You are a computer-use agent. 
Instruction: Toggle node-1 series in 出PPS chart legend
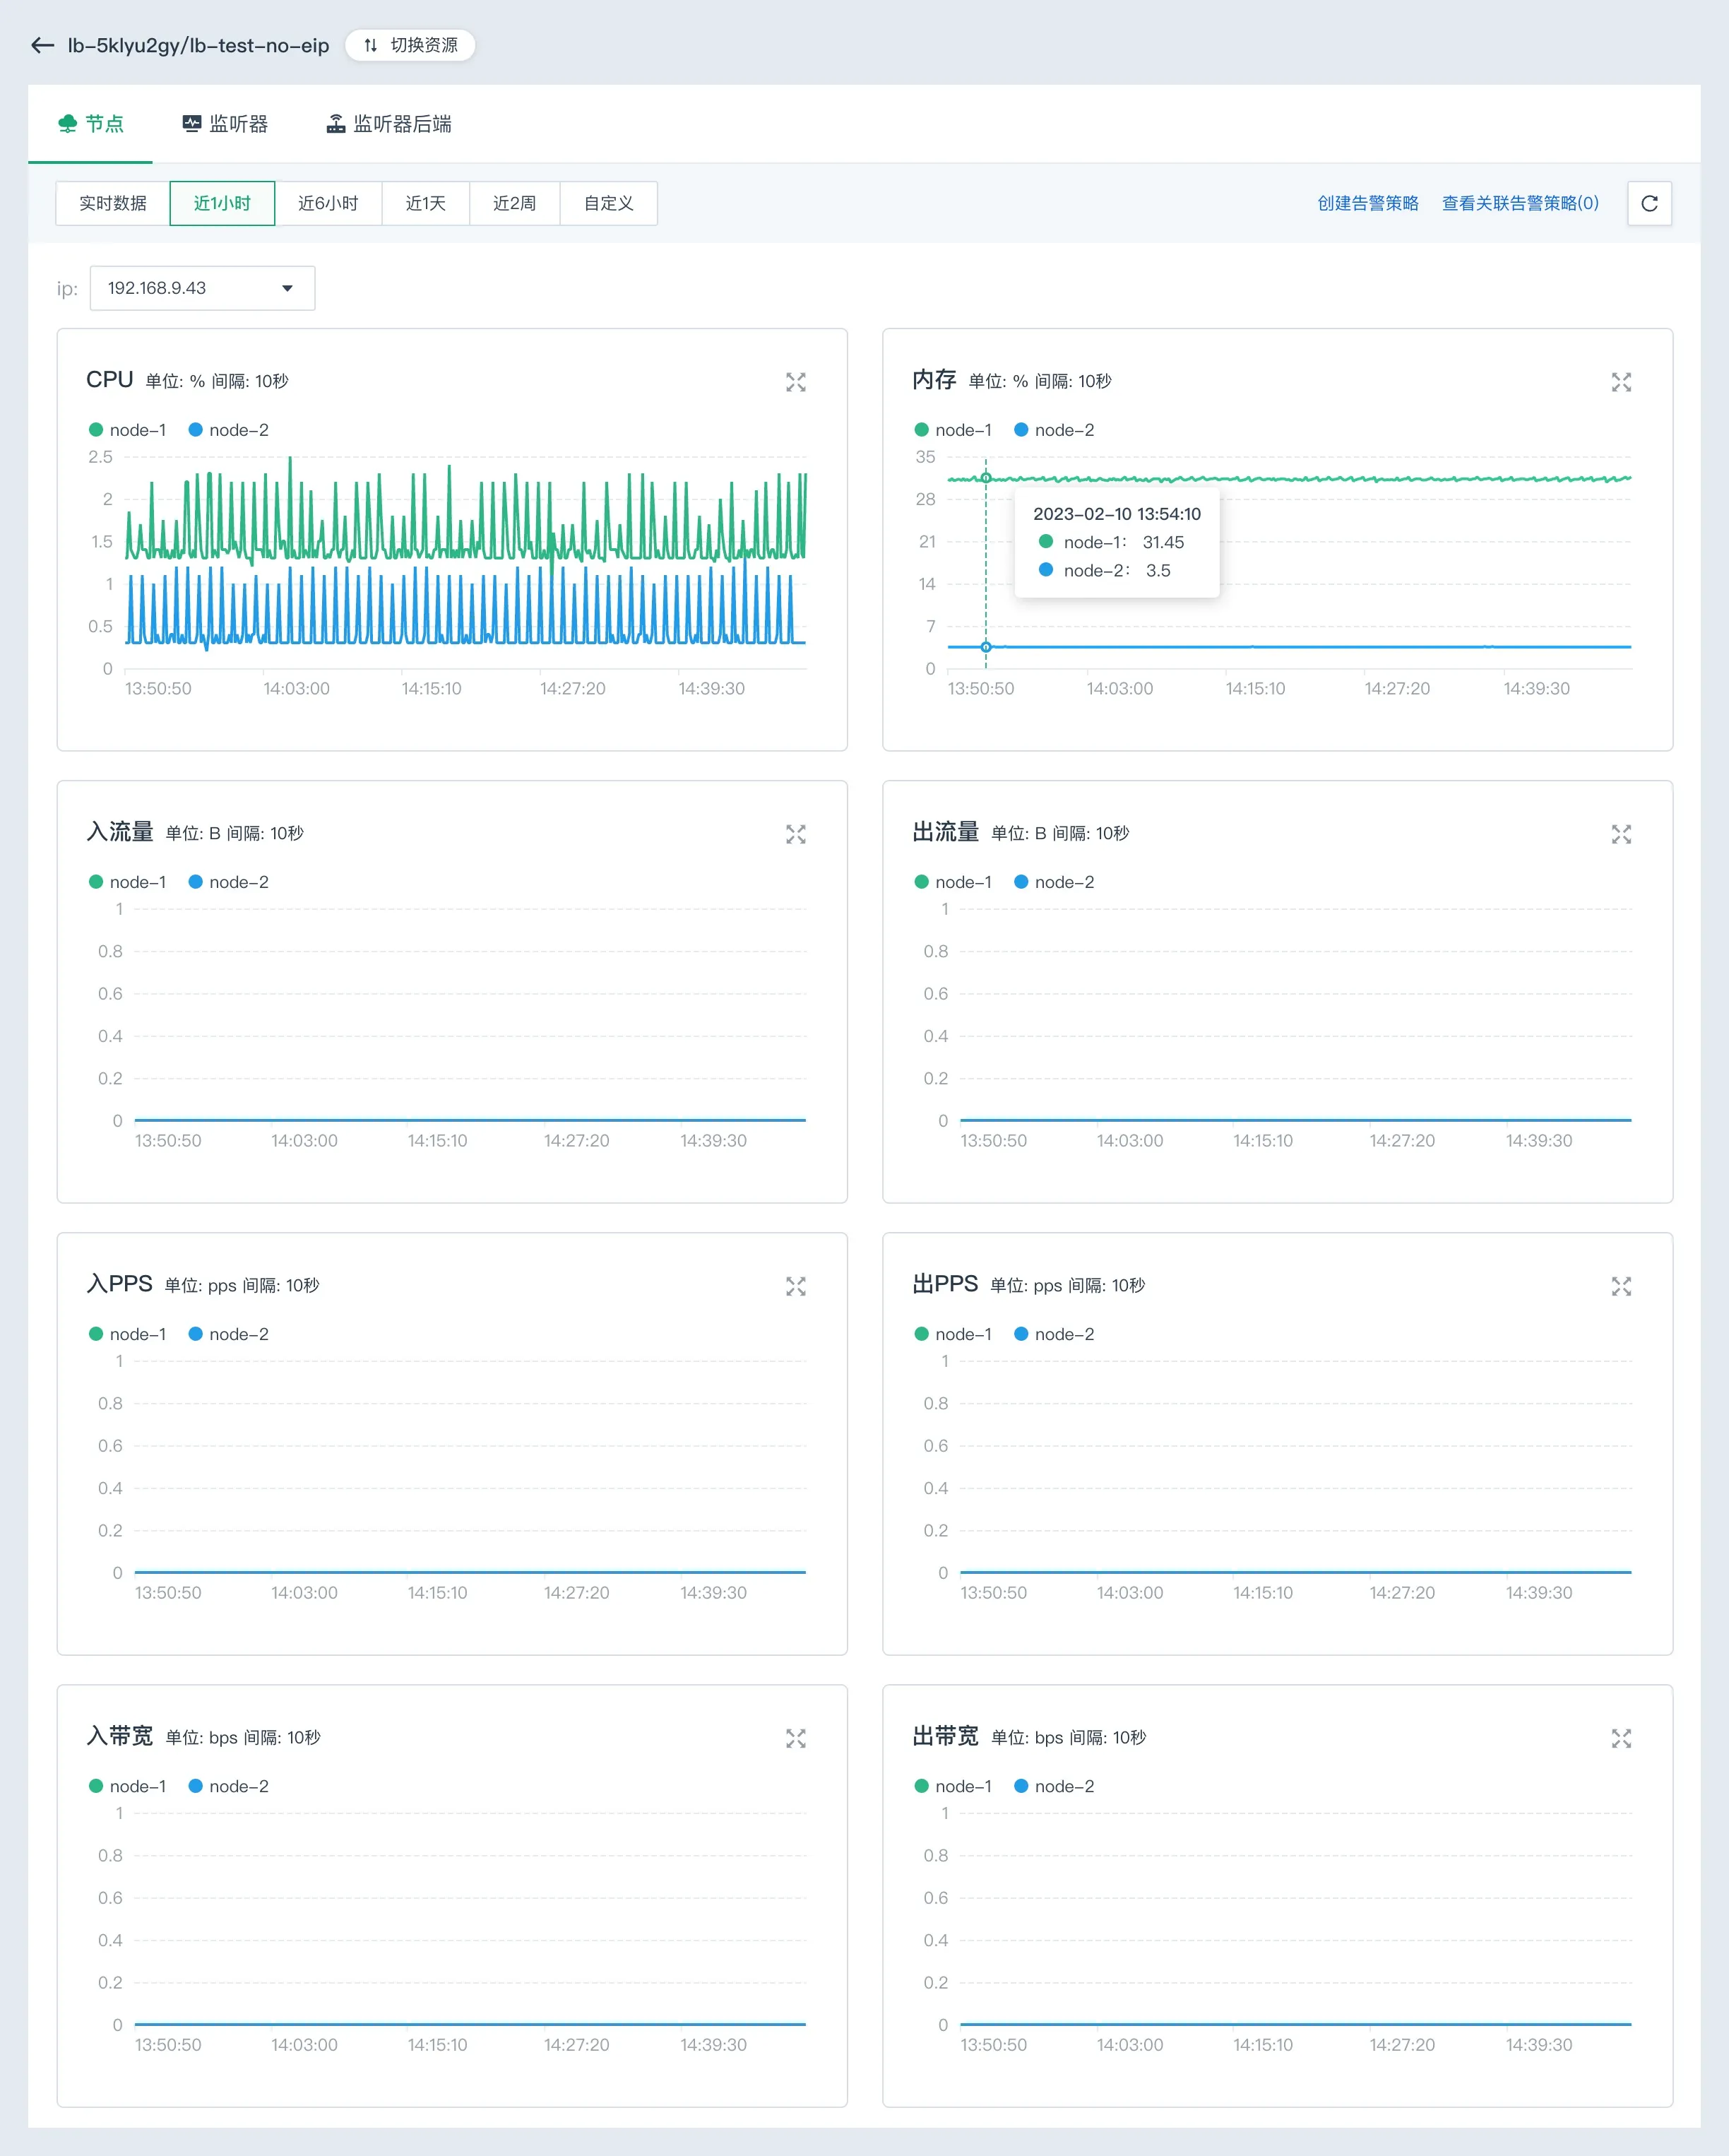(x=953, y=1334)
